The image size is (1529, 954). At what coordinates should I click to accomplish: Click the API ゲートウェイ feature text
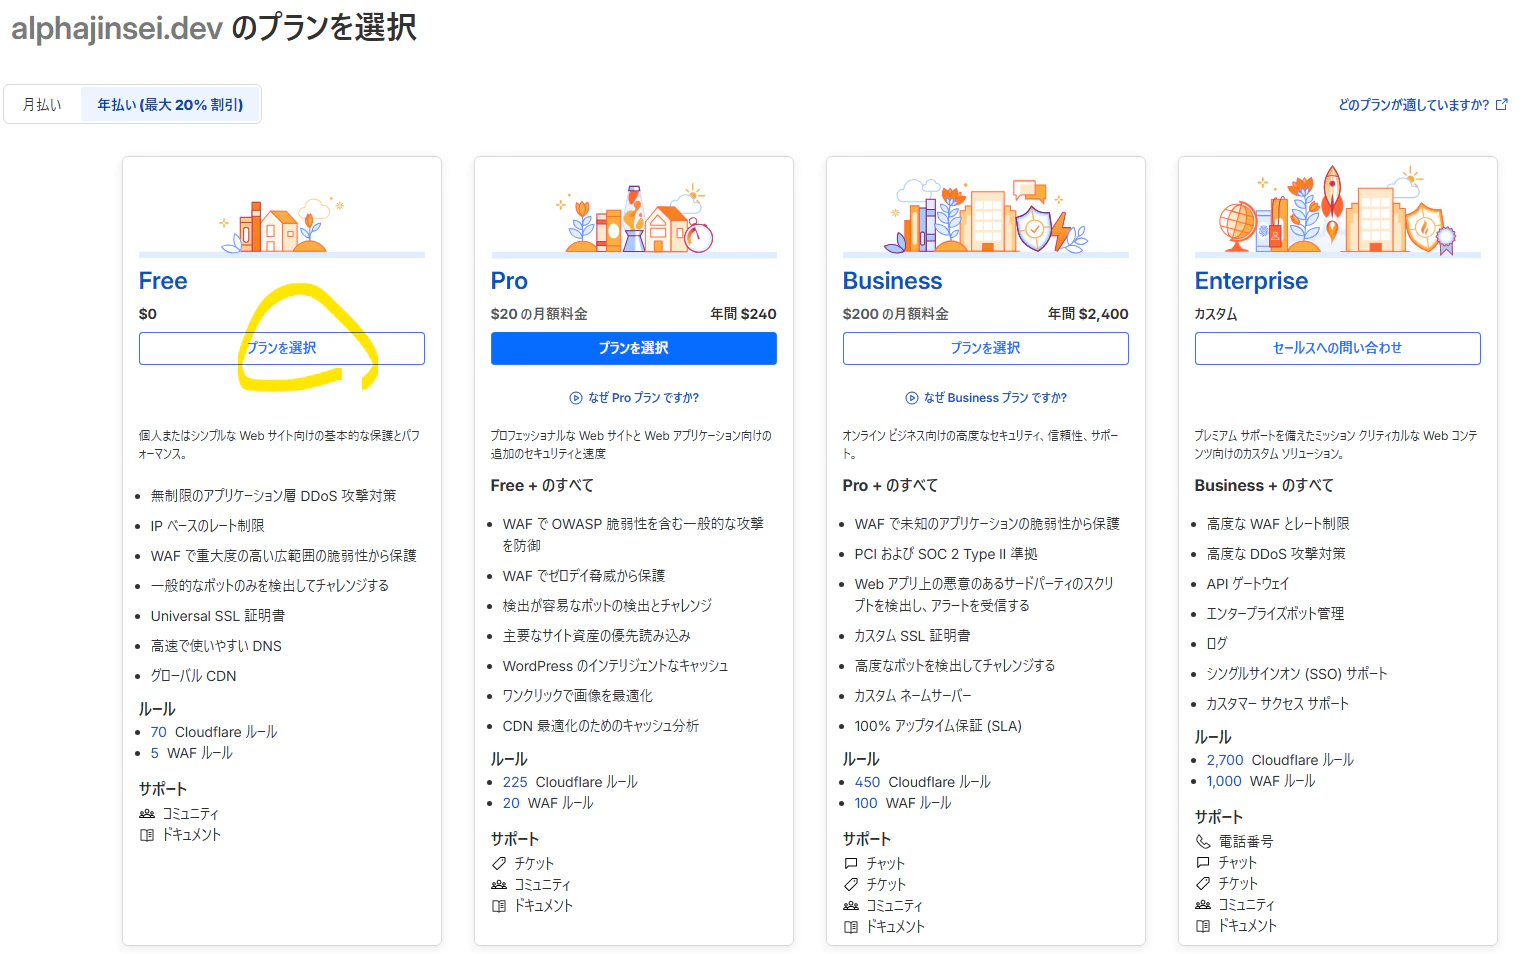pos(1248,584)
